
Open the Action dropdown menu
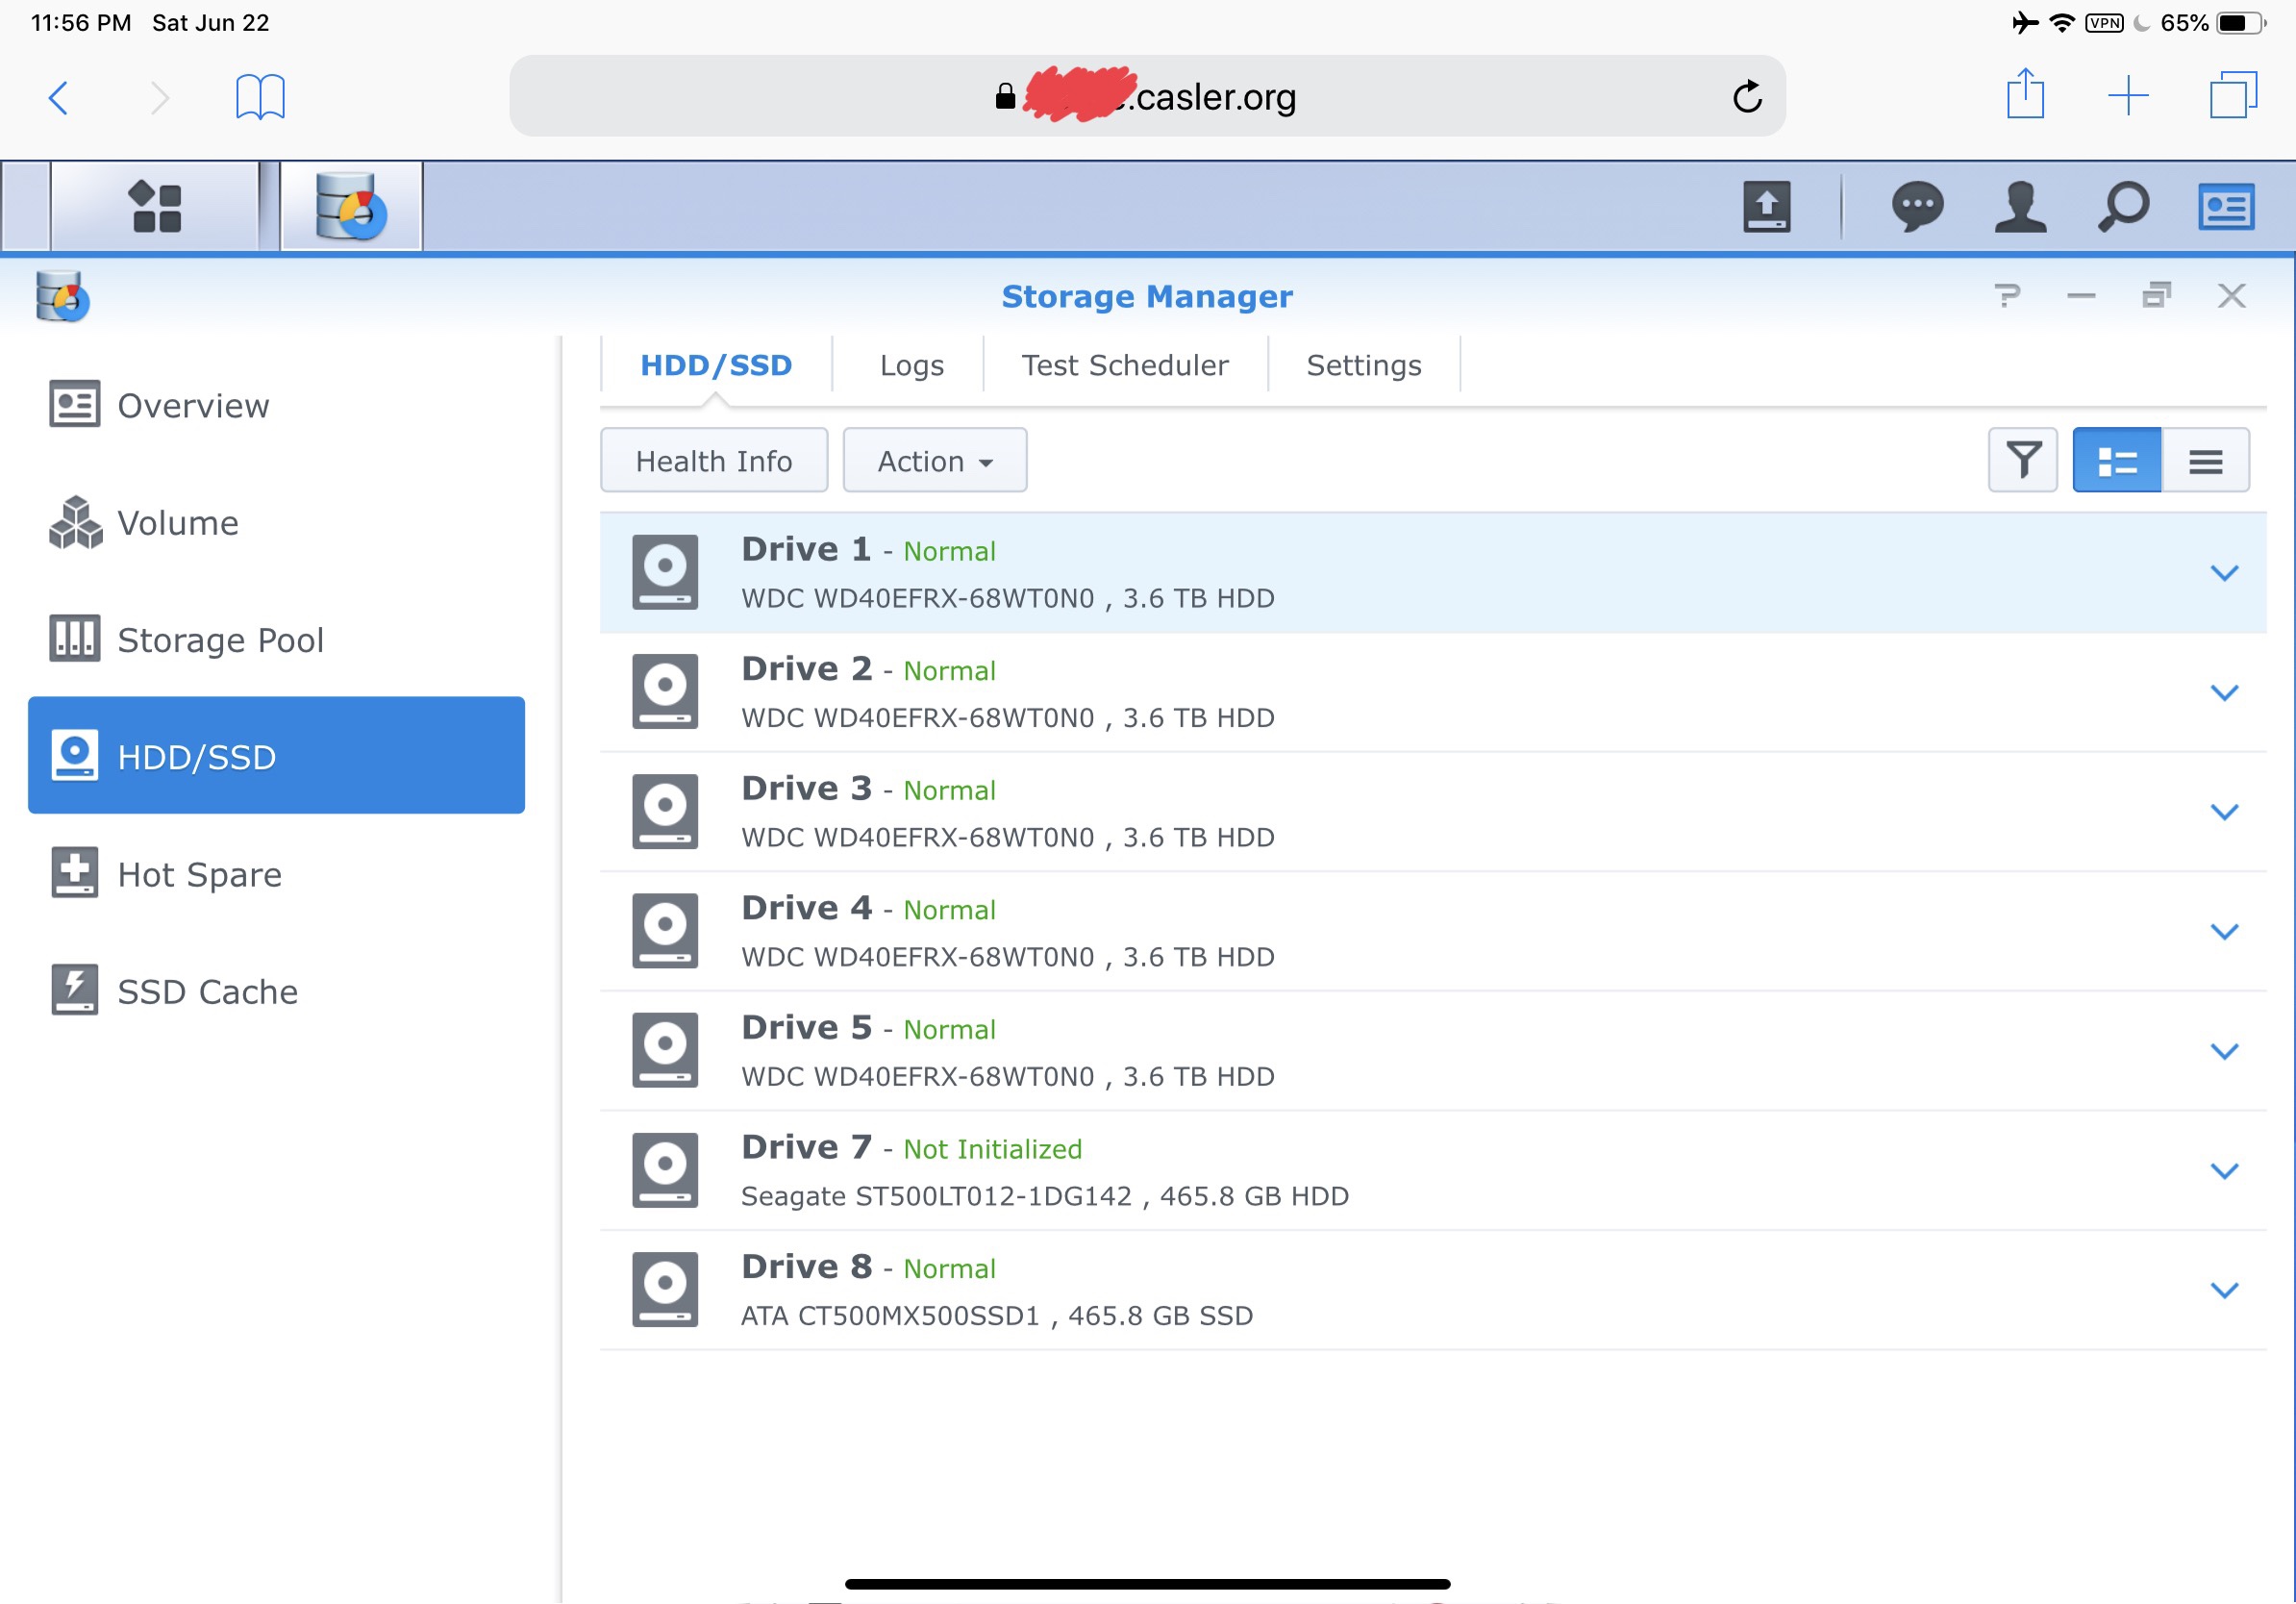click(x=934, y=461)
